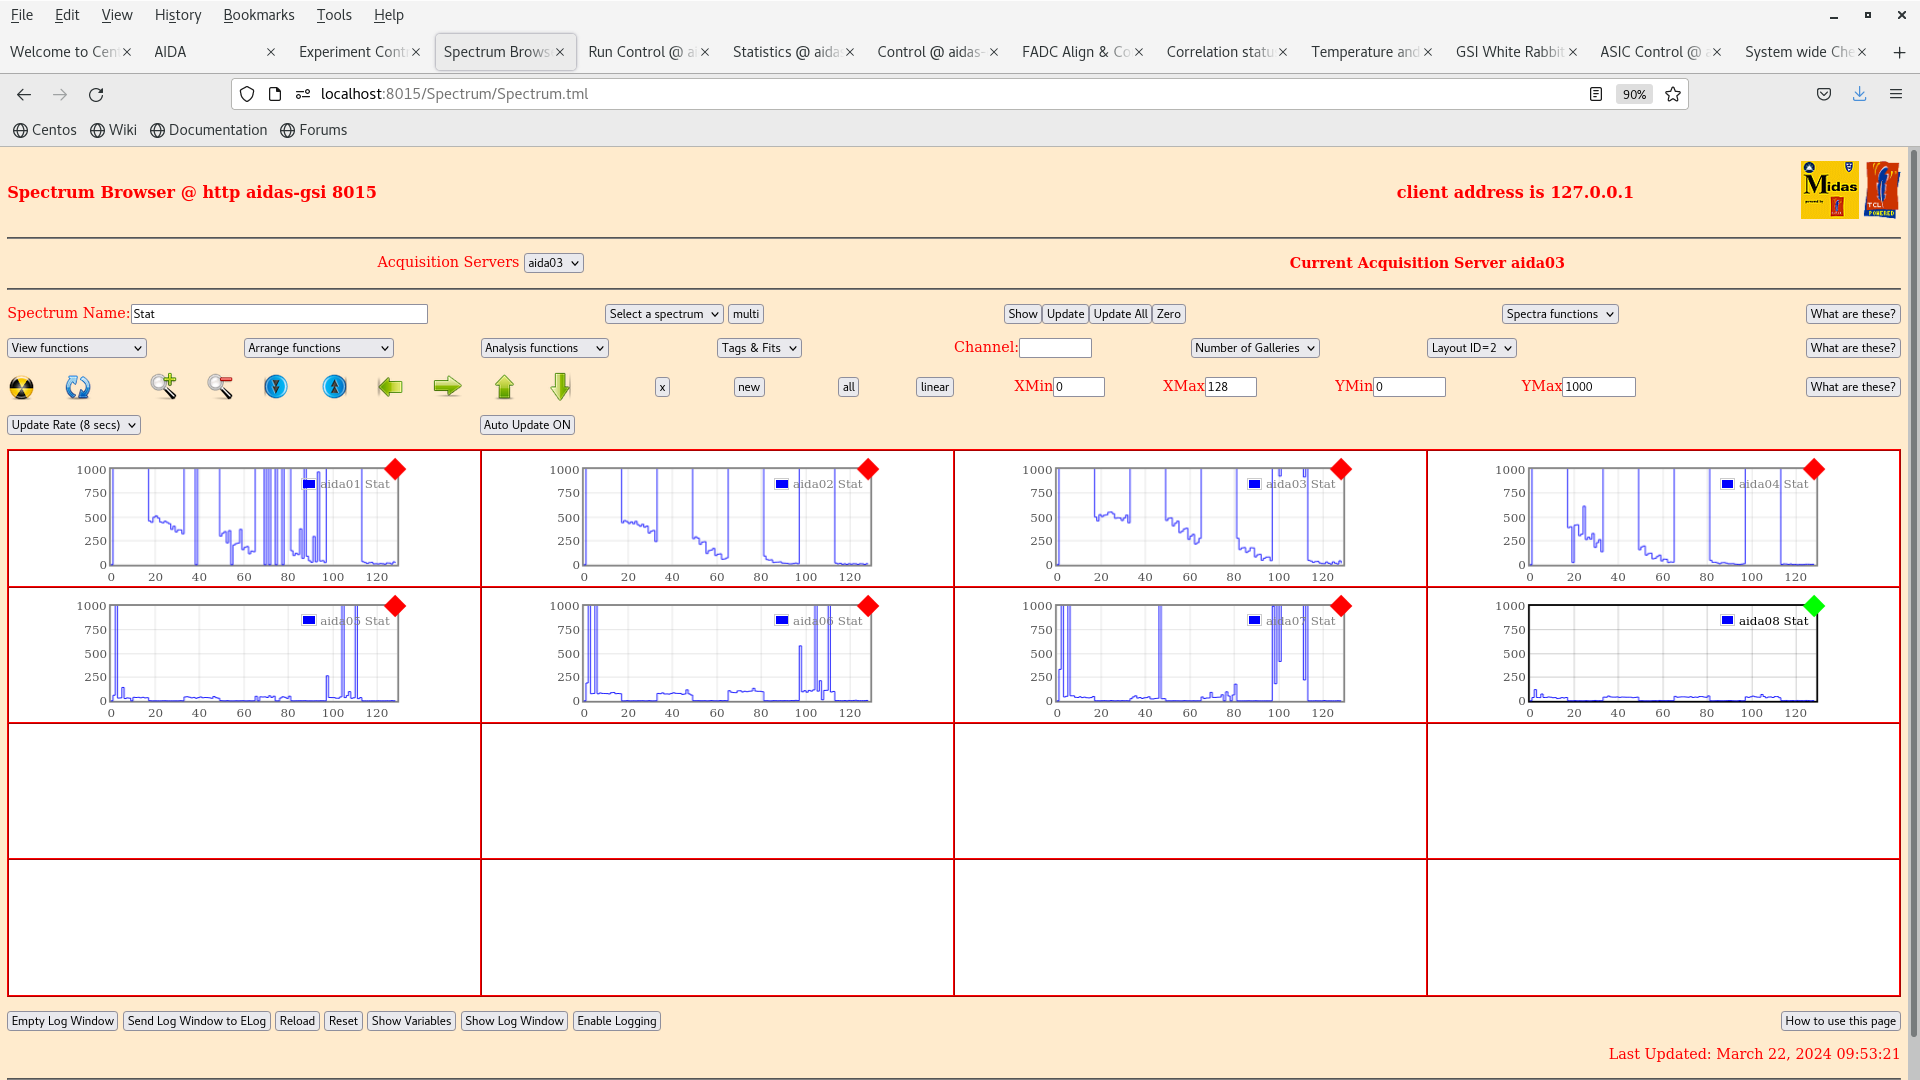Toggle the Auto Update ON button

(x=527, y=425)
